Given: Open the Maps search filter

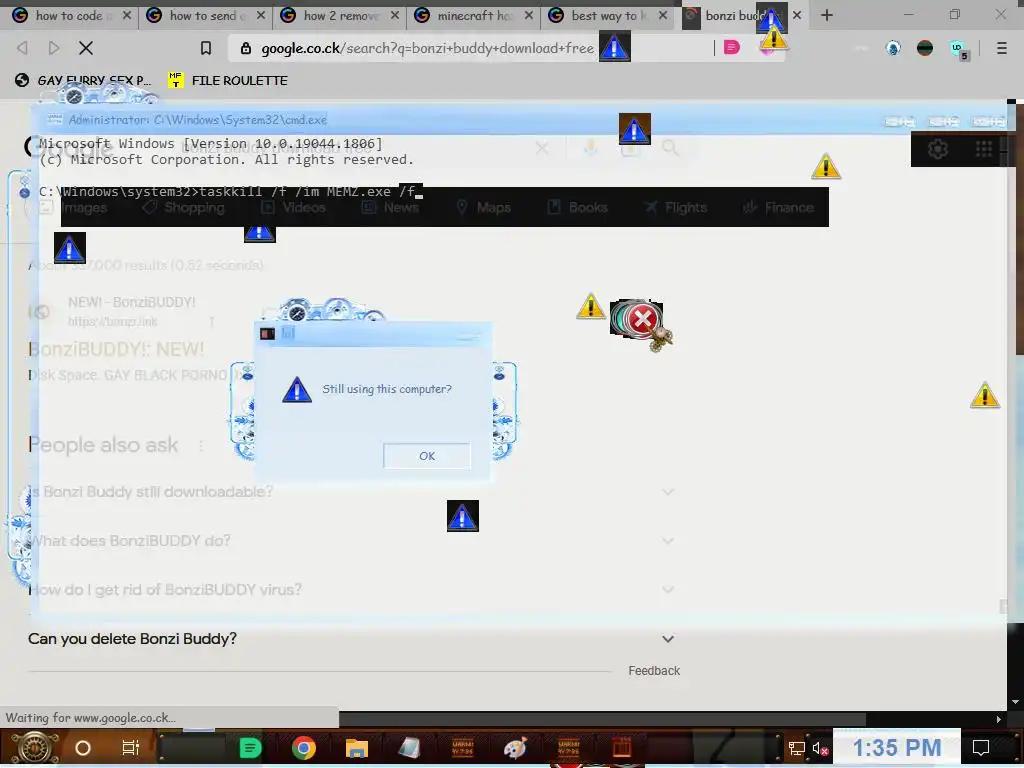Looking at the screenshot, I should pyautogui.click(x=483, y=208).
